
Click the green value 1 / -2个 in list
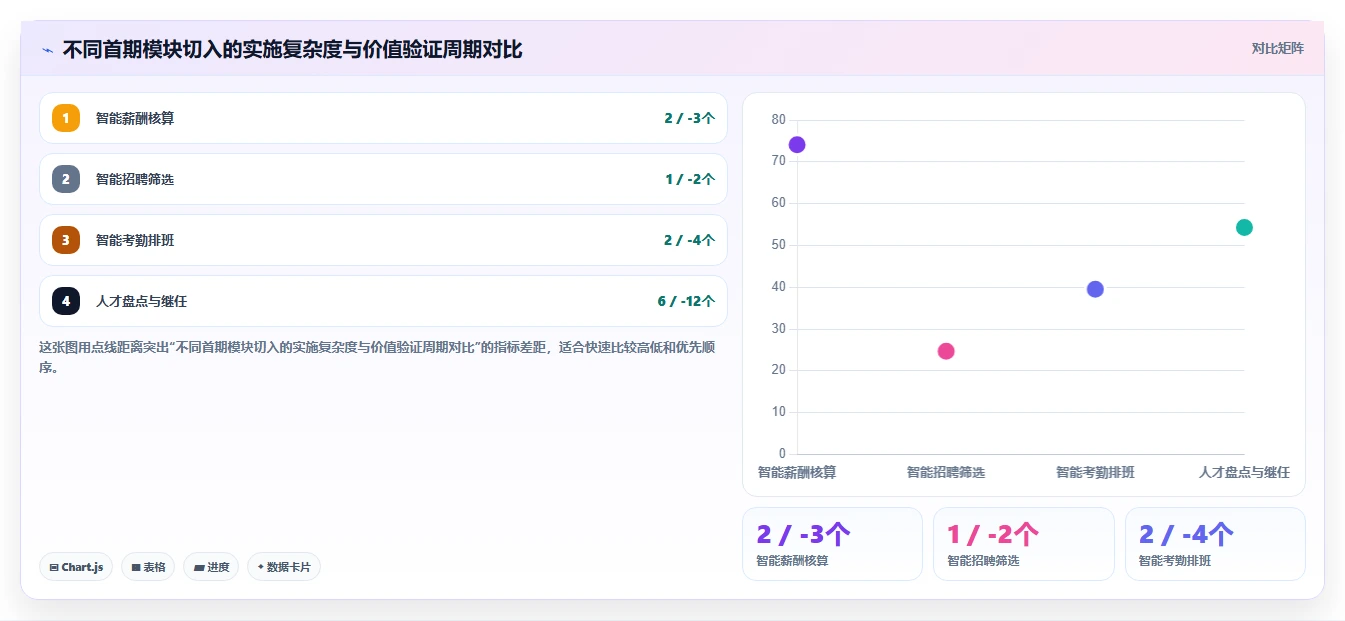pyautogui.click(x=690, y=179)
